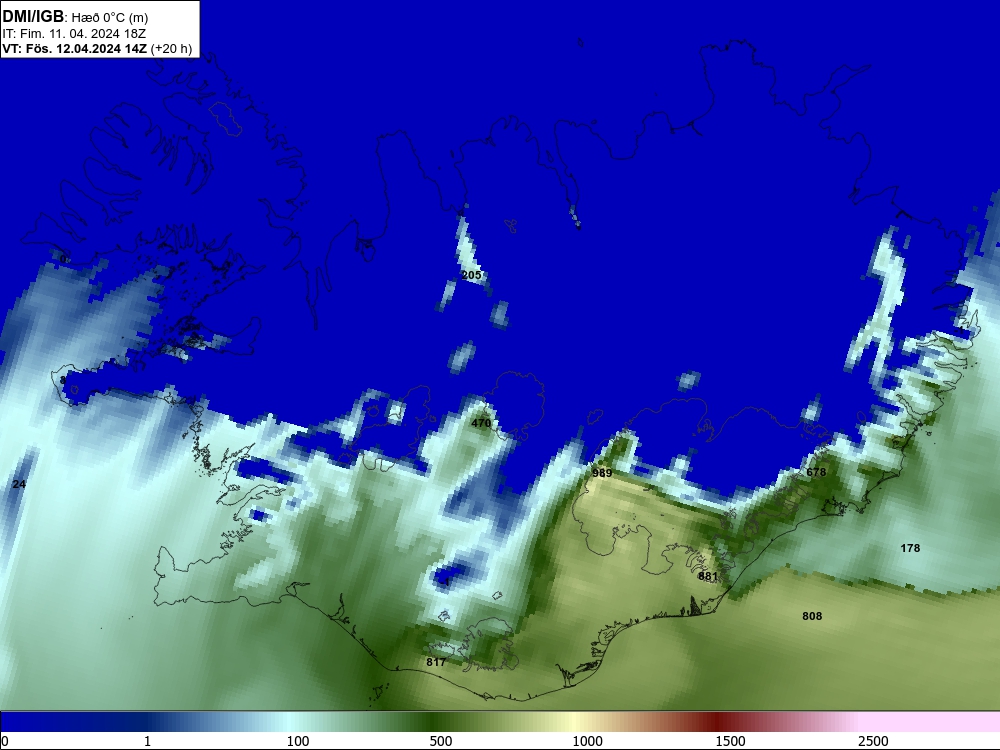Screen dimensions: 1000x750
Task: Click the valid time 'VT: Fös. 12.04.2024 14Z'
Action: pos(75,49)
